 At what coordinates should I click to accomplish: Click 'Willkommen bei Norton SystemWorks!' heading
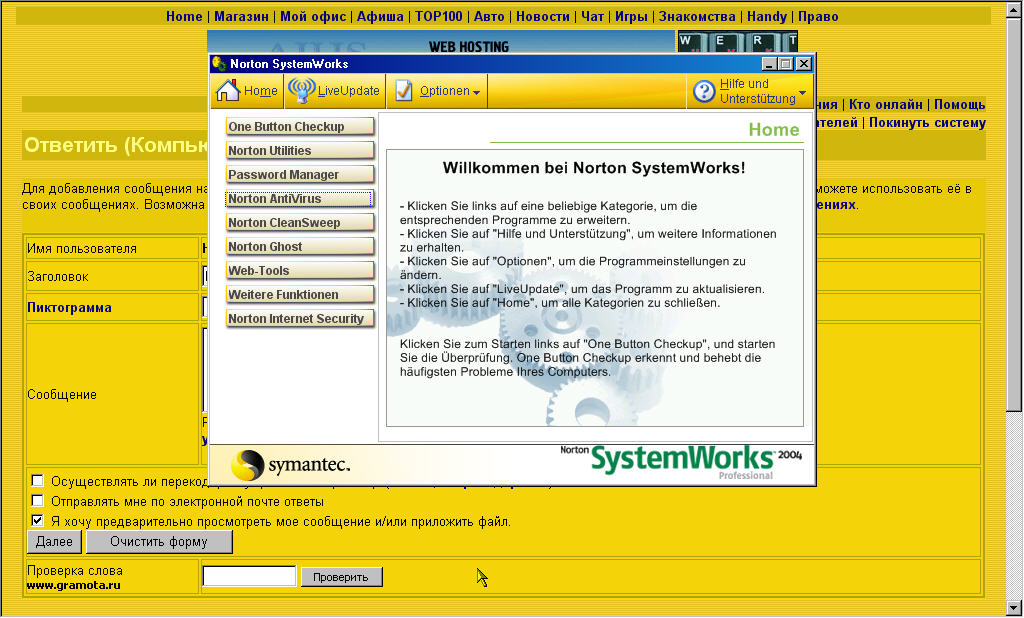pyautogui.click(x=594, y=168)
